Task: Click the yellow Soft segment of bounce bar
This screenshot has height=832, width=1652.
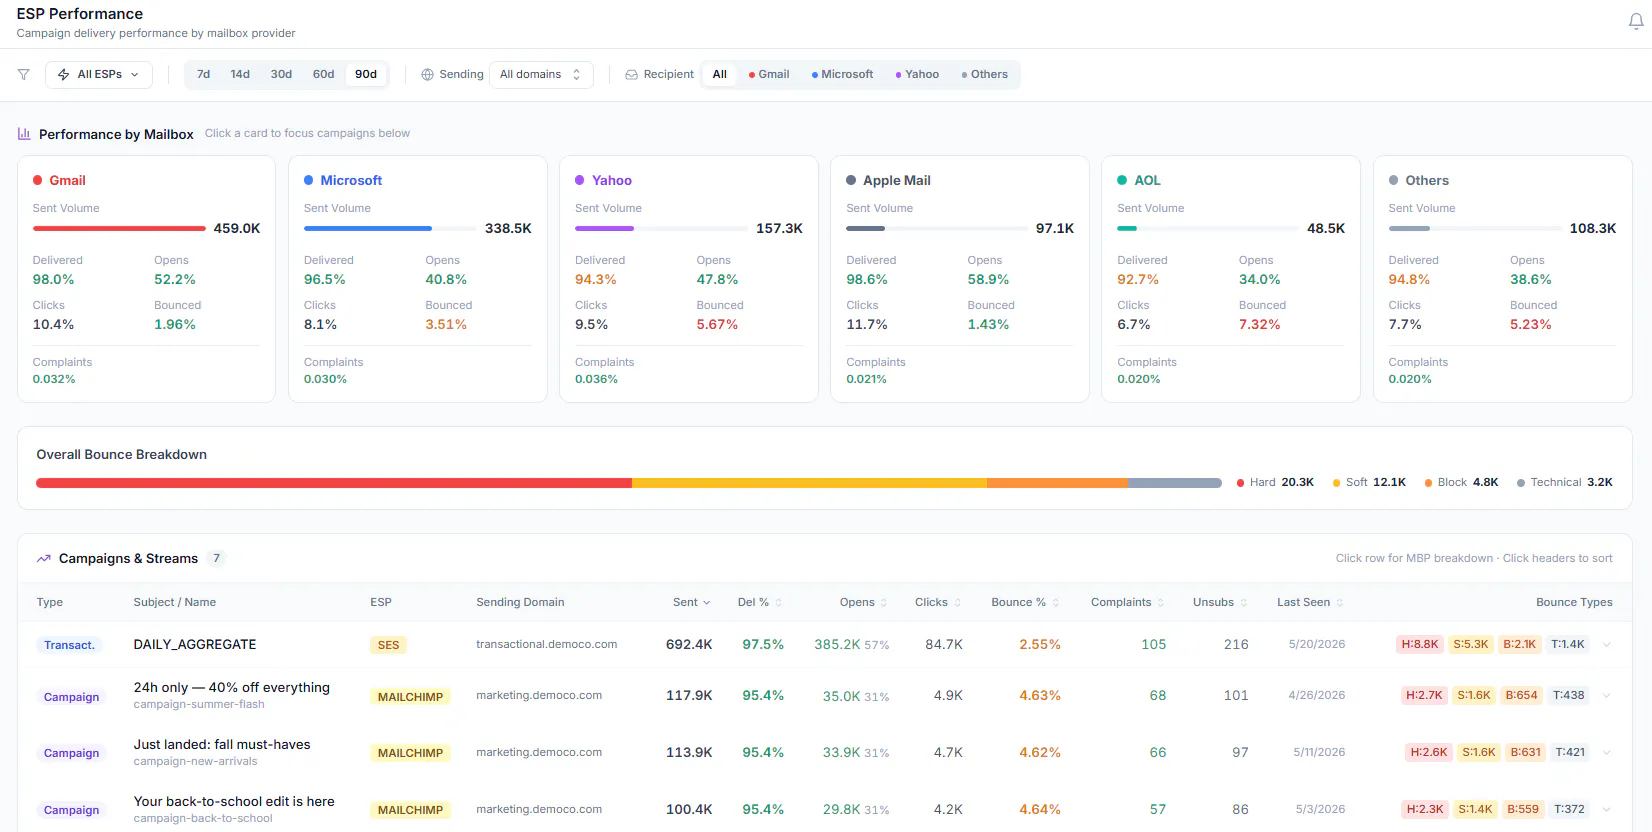Action: pyautogui.click(x=809, y=483)
